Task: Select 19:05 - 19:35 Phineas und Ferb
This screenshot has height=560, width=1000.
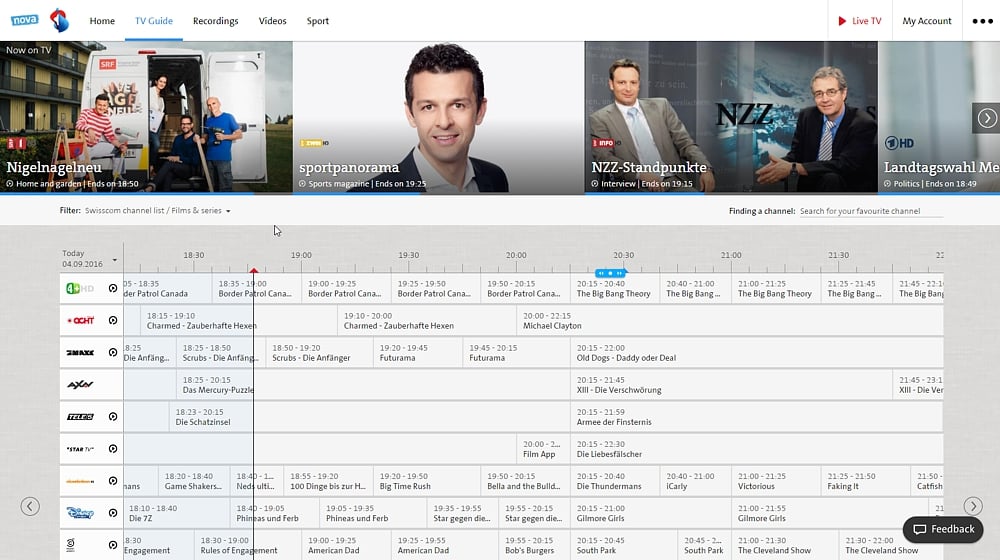Action: click(x=373, y=513)
